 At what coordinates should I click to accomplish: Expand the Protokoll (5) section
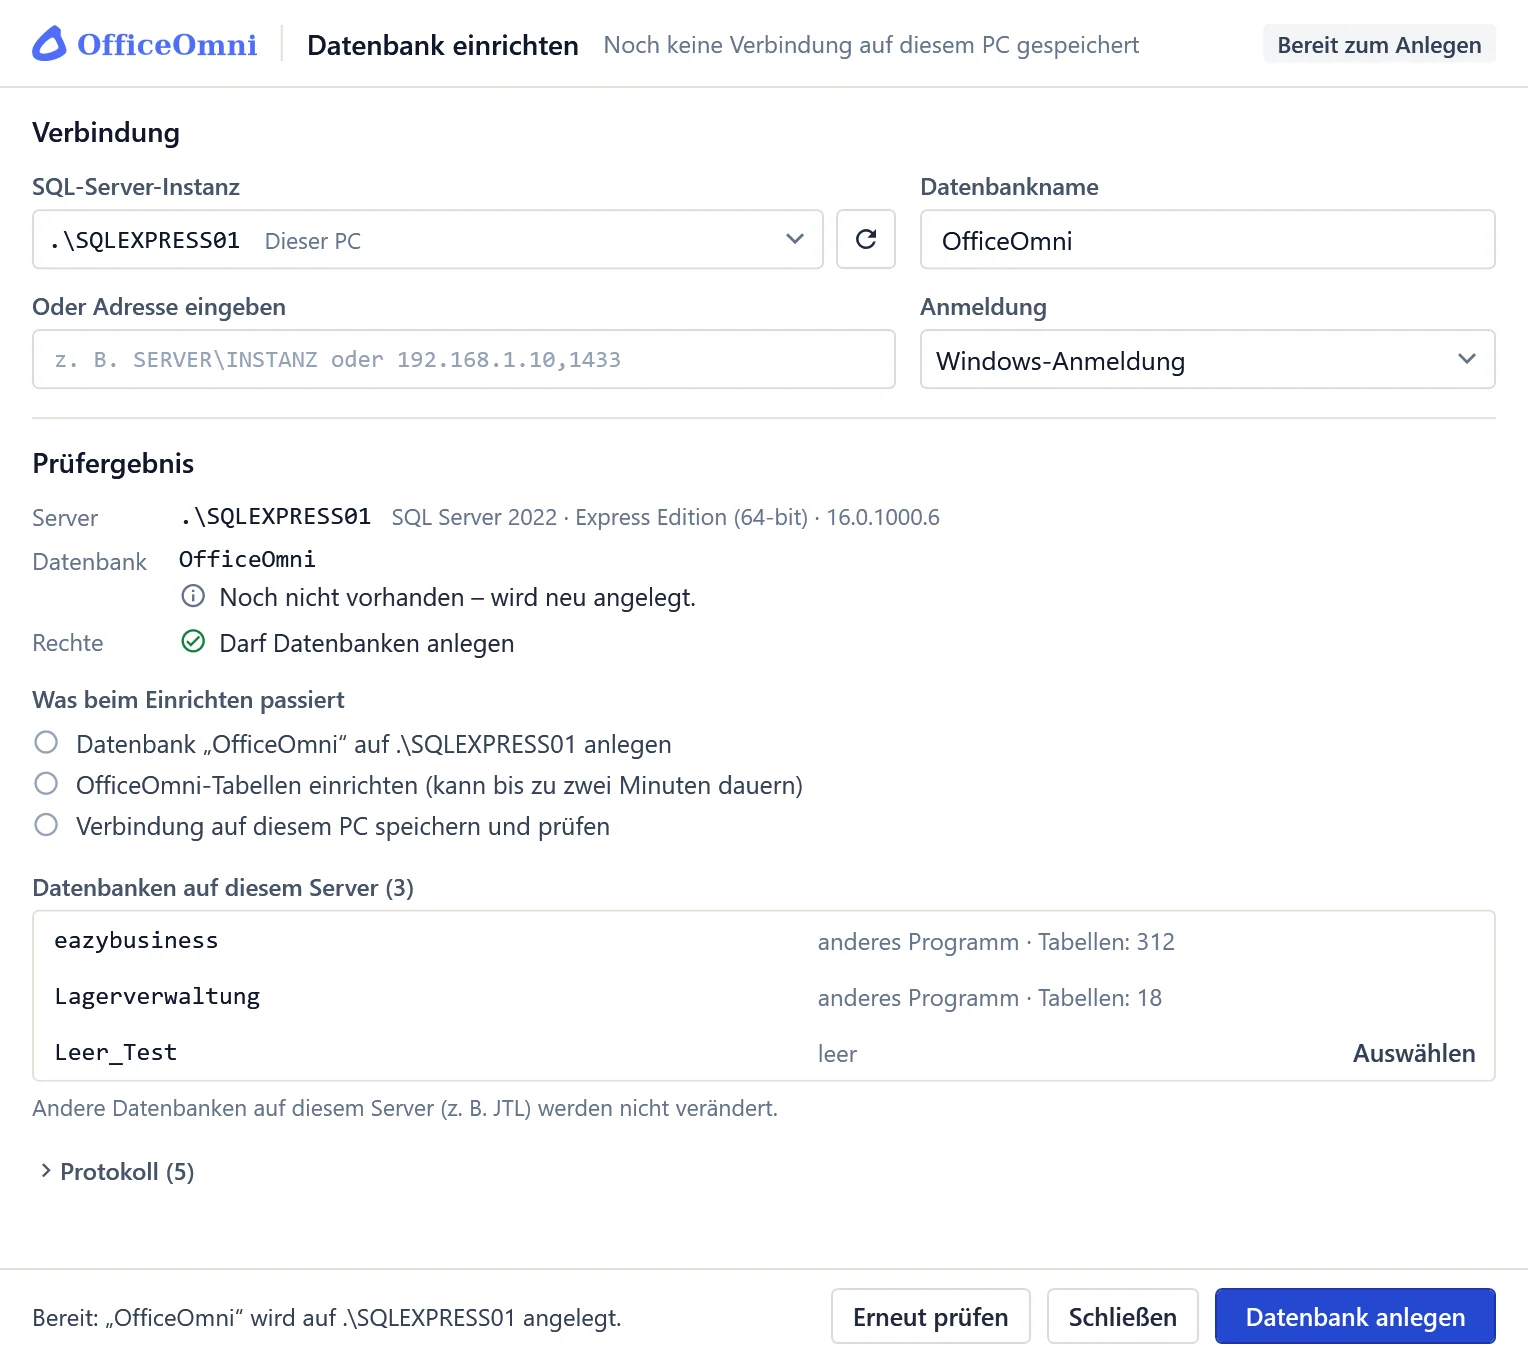pyautogui.click(x=116, y=1171)
